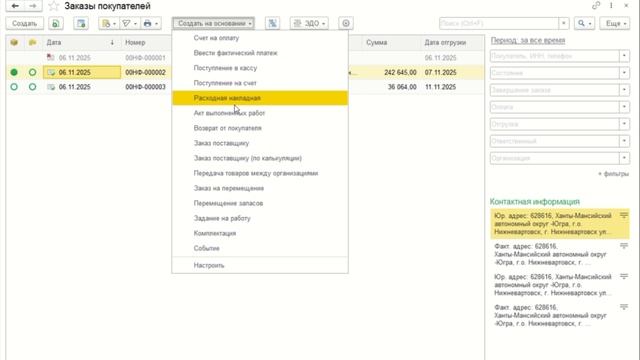Choose Заказ поставщику menu item
Image resolution: width=640 pixels, height=360 pixels.
260,143
